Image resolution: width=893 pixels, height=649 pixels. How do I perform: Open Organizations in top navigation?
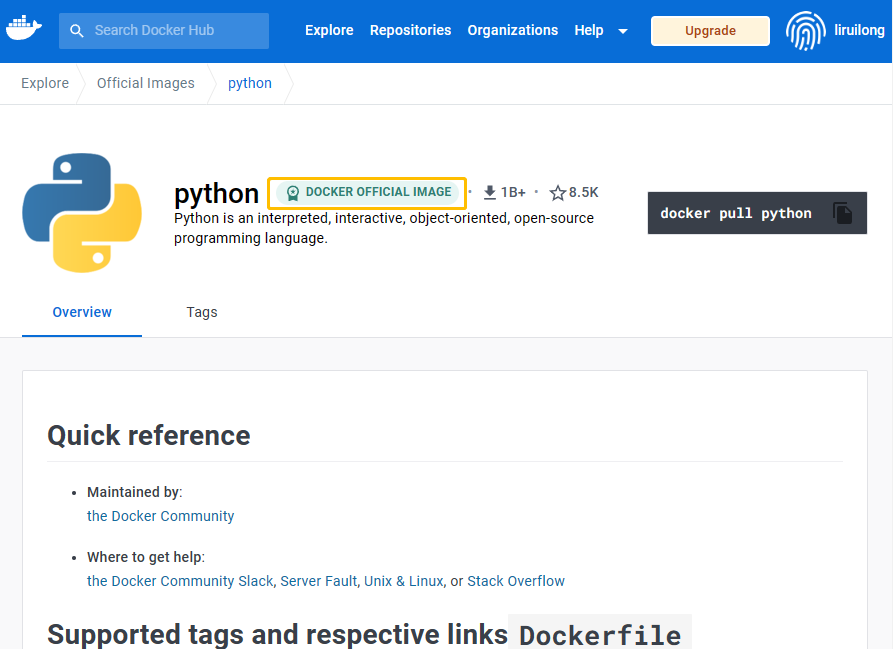pyautogui.click(x=512, y=30)
